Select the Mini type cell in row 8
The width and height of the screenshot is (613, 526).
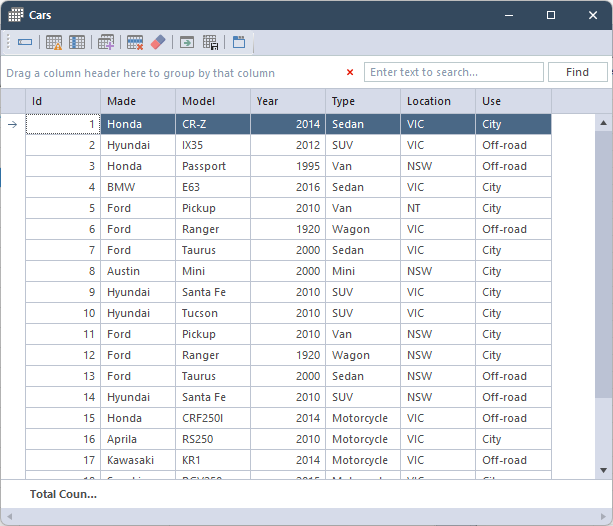pos(363,271)
